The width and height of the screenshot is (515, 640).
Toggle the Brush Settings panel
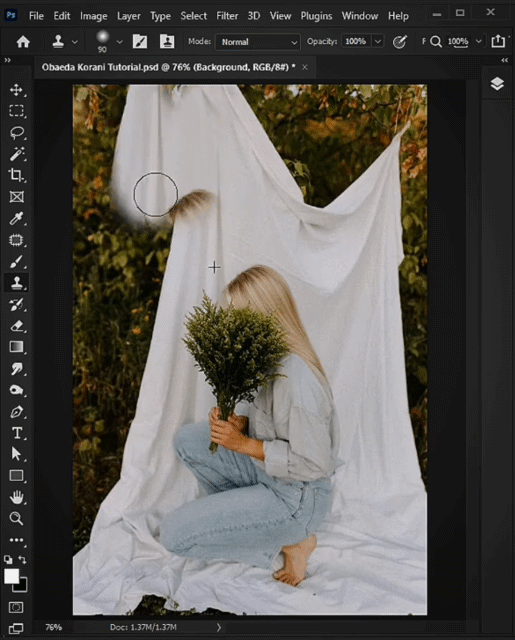(140, 42)
